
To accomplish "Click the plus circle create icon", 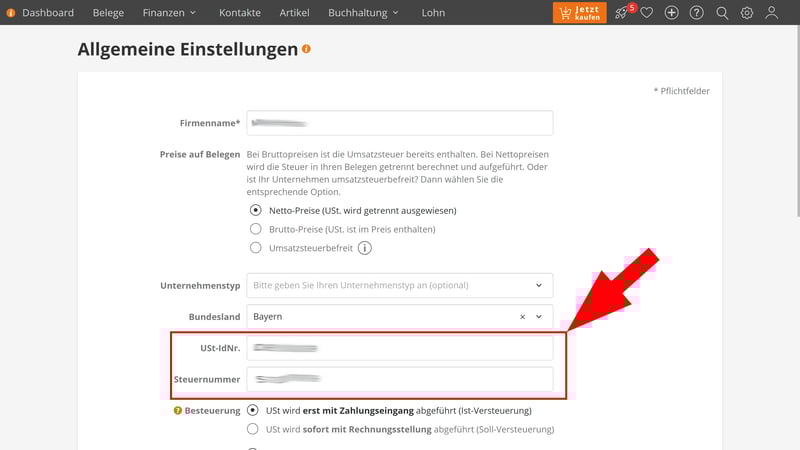I will pos(672,13).
